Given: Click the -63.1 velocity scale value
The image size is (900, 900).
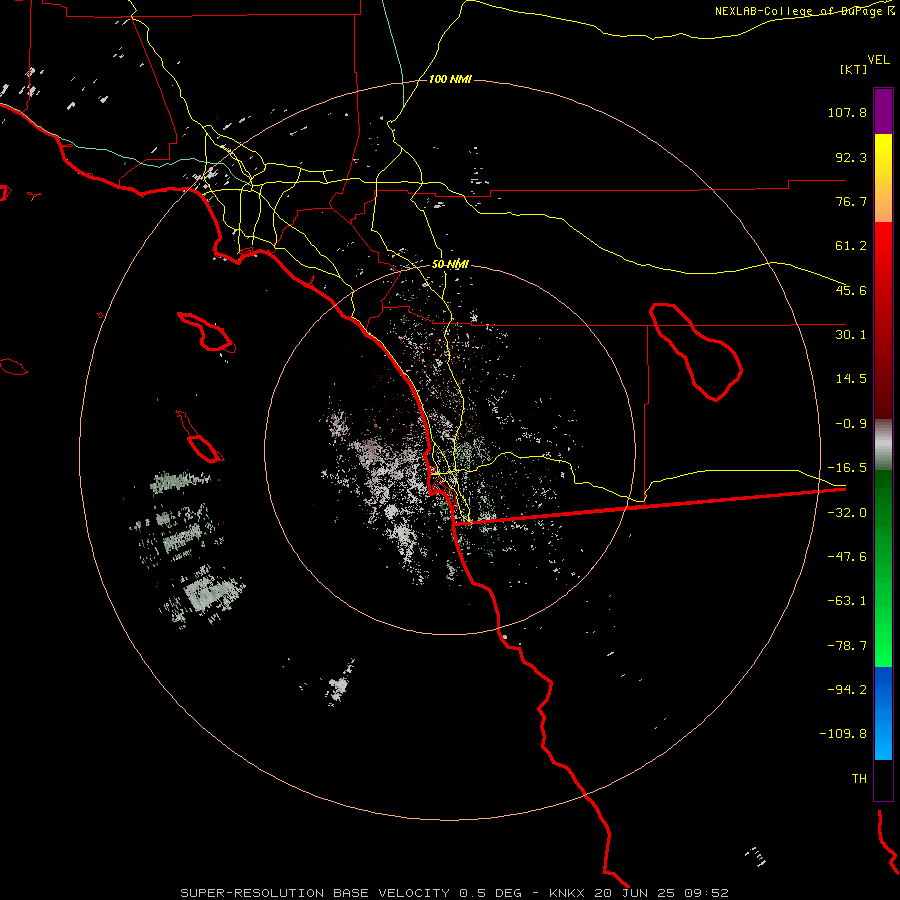Looking at the screenshot, I should pyautogui.click(x=847, y=601).
